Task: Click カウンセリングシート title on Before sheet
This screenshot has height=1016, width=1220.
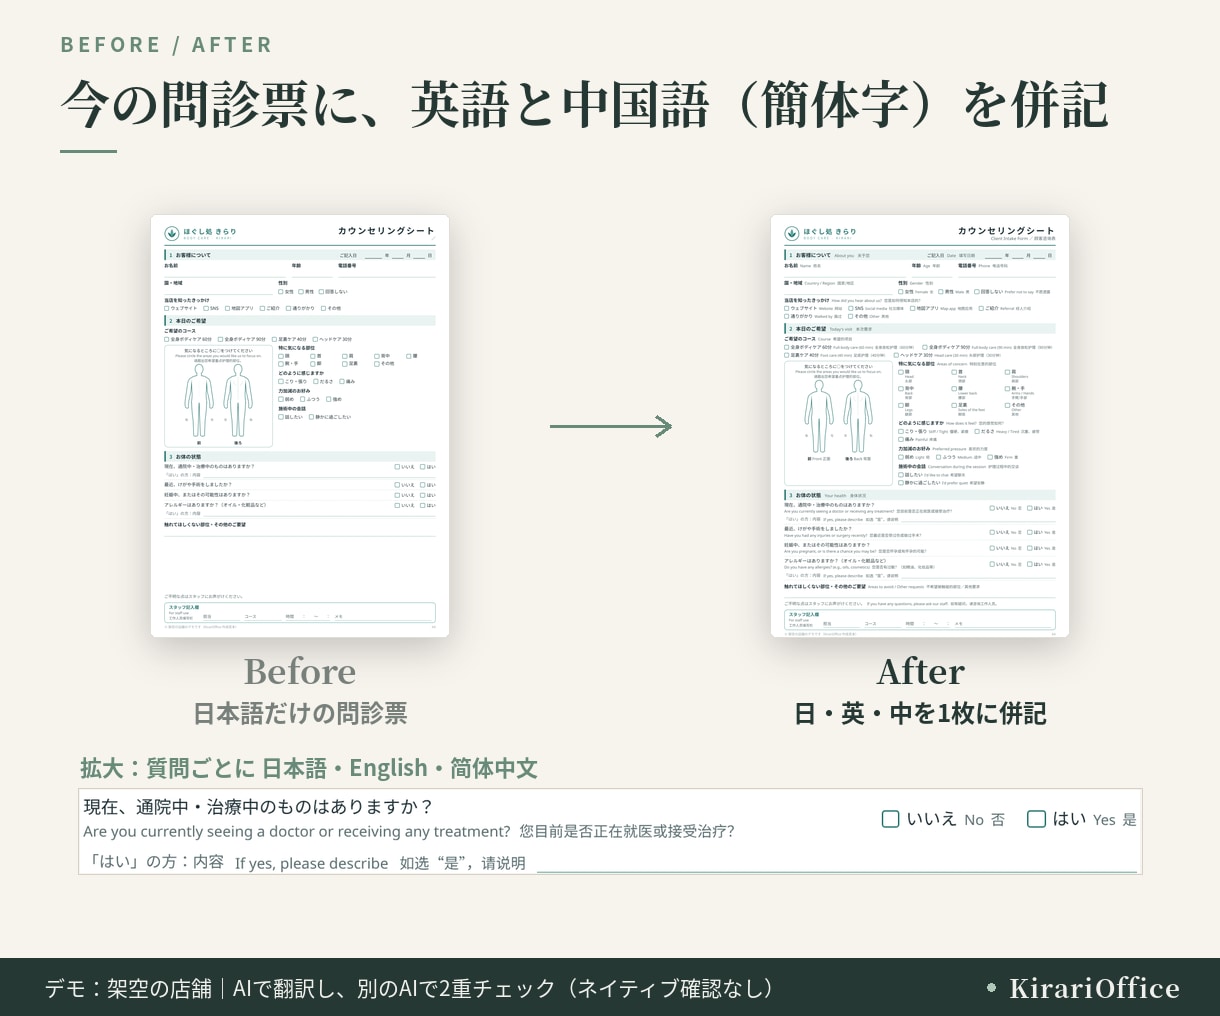Action: coord(386,231)
